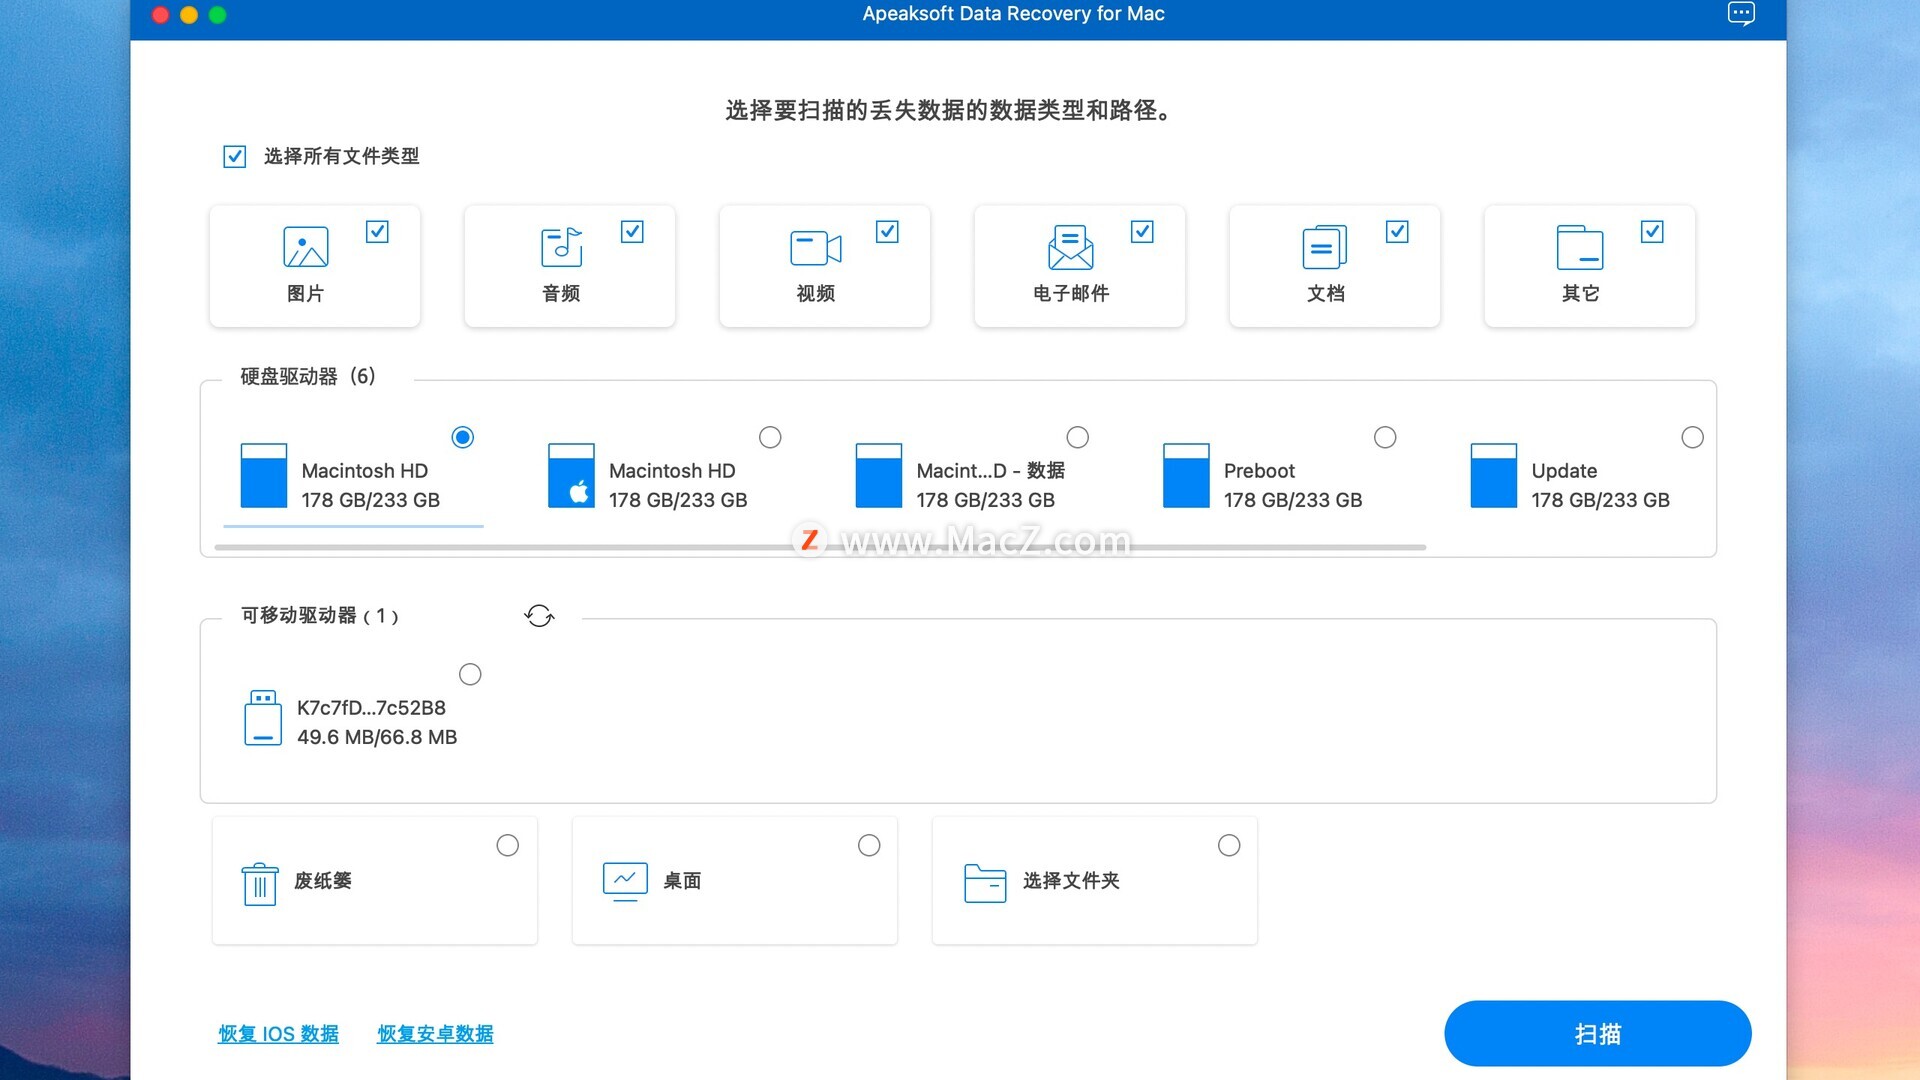Click the K7c7fD...7c52B8 drive name
The height and width of the screenshot is (1080, 1920).
click(371, 708)
